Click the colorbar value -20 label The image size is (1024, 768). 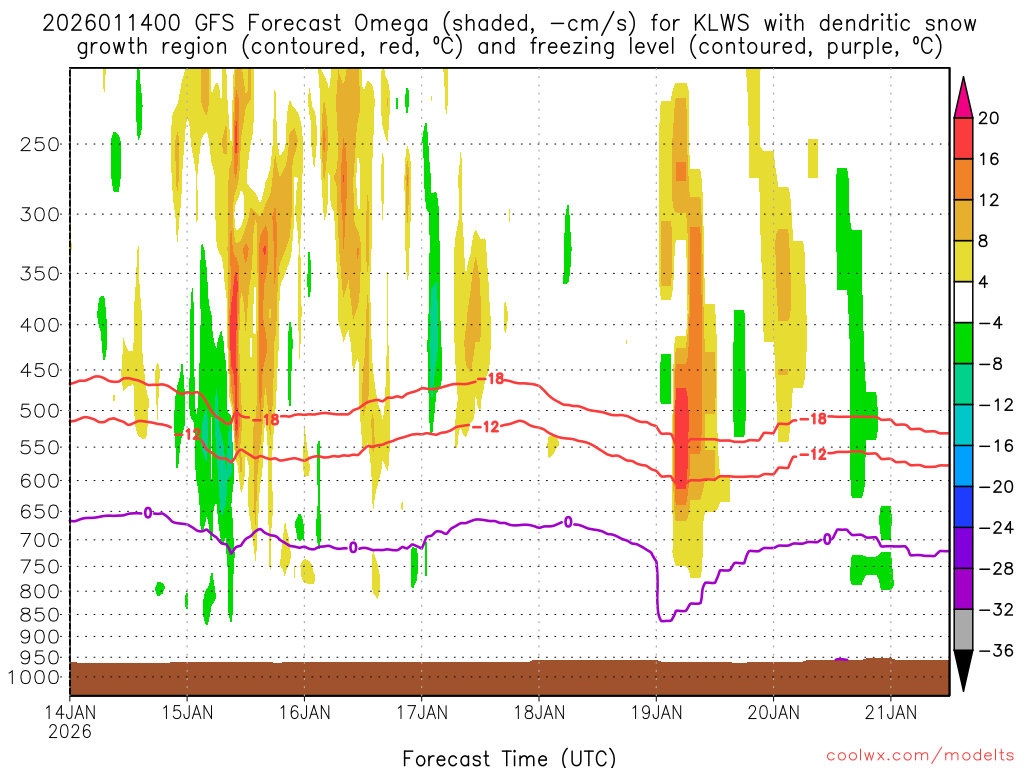coord(996,487)
